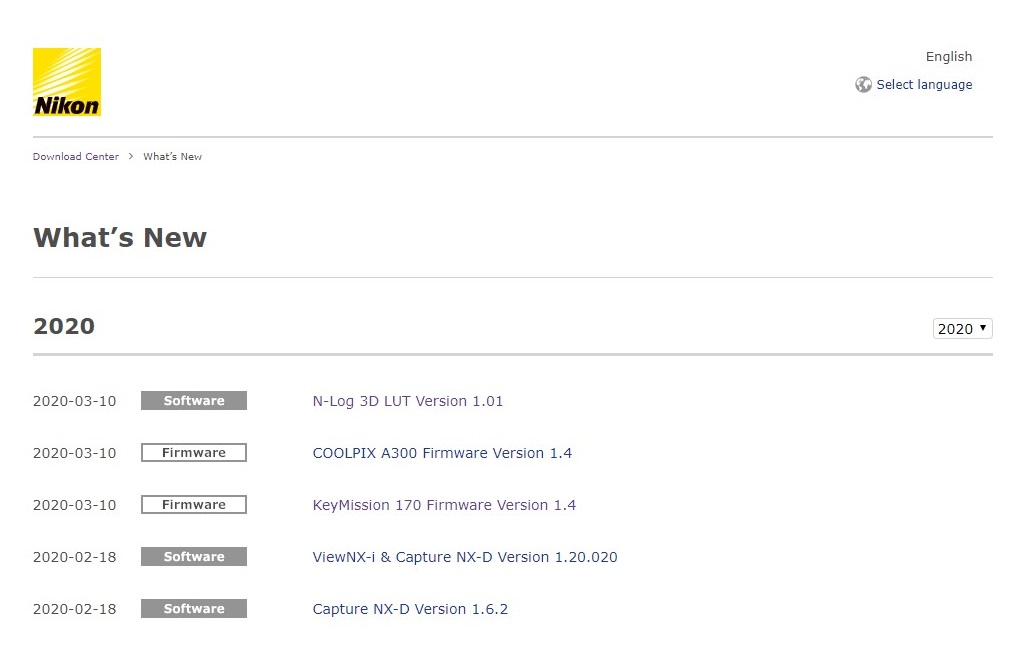Click the What's New breadcrumb
The image size is (1030, 670).
[x=173, y=156]
